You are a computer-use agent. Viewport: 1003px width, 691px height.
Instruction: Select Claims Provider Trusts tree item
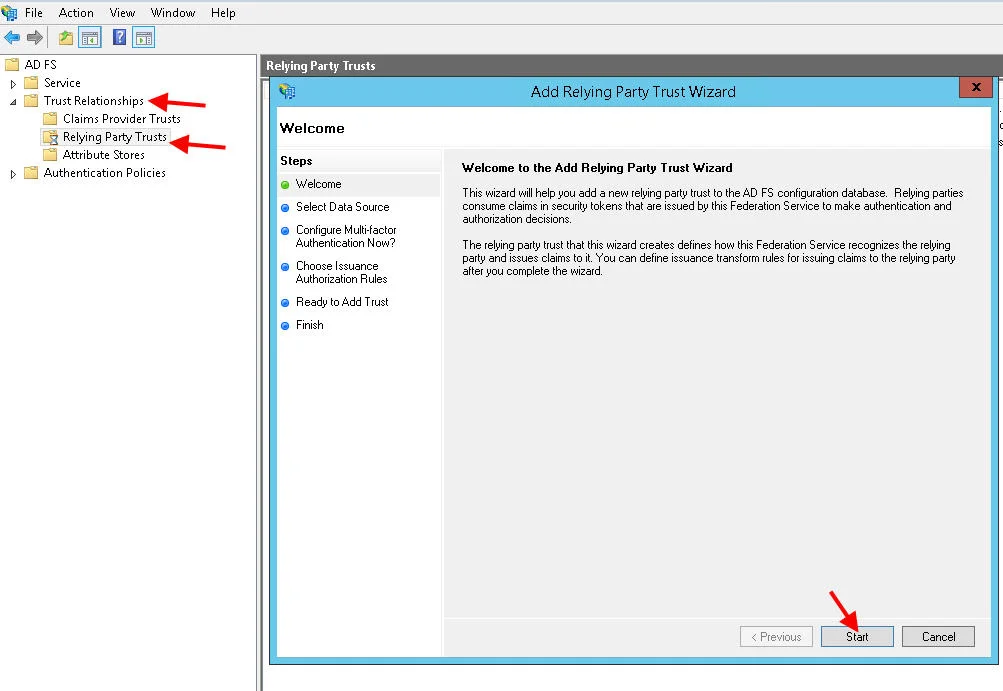pyautogui.click(x=122, y=118)
